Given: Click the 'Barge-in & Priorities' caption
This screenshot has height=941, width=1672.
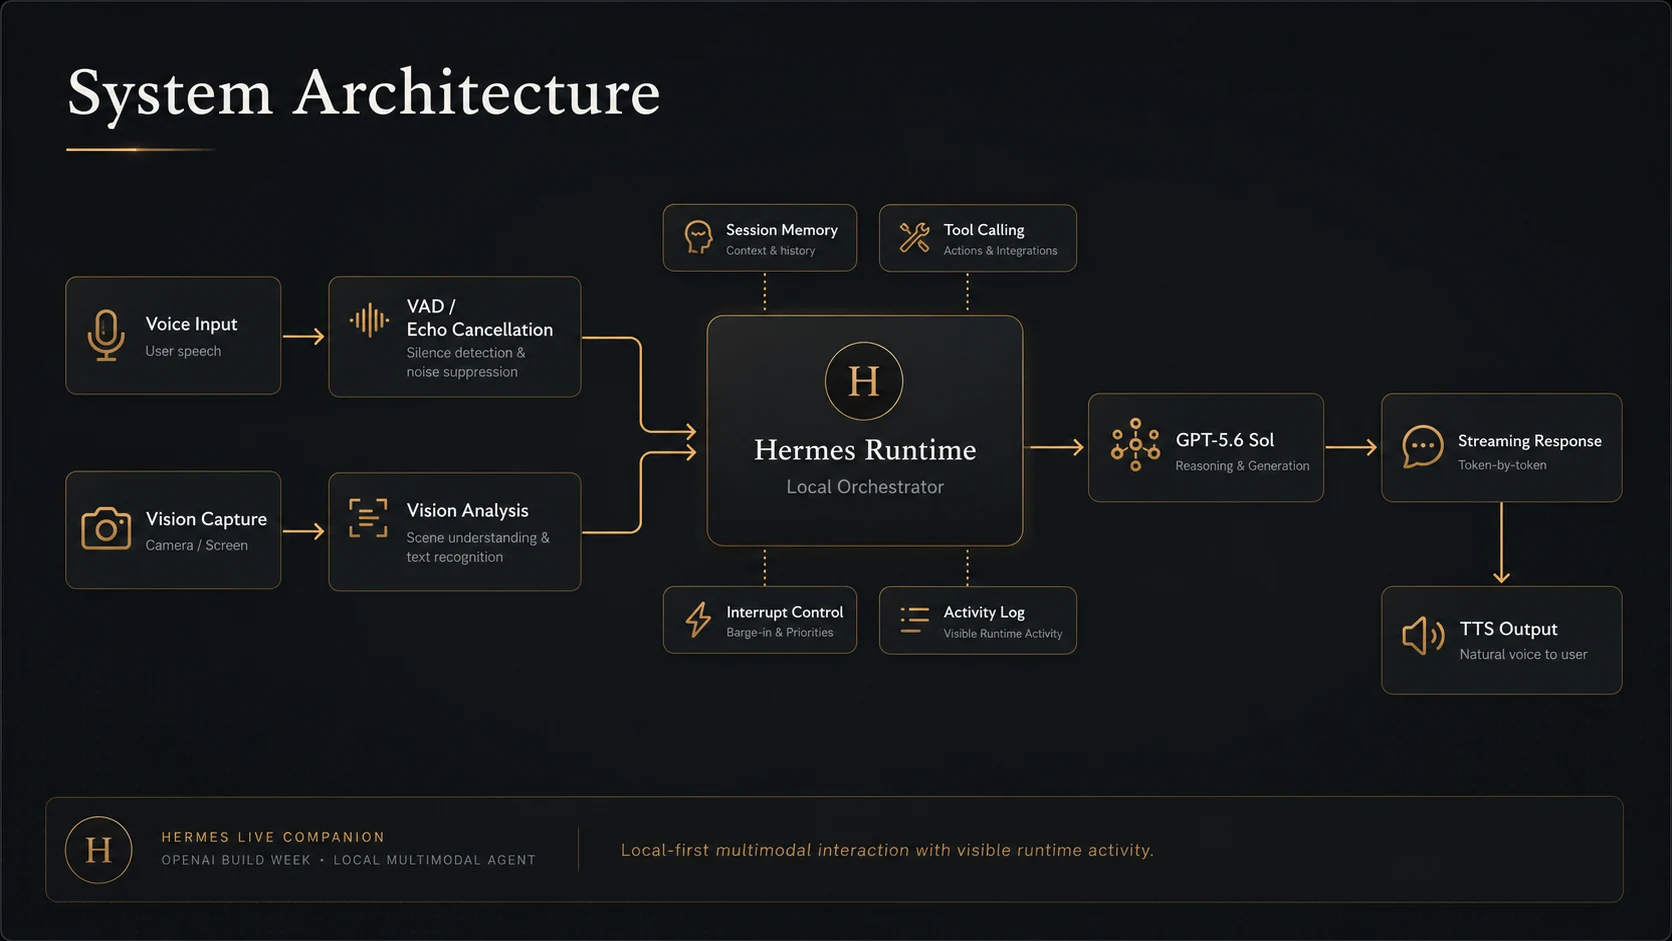Looking at the screenshot, I should click(x=780, y=633).
